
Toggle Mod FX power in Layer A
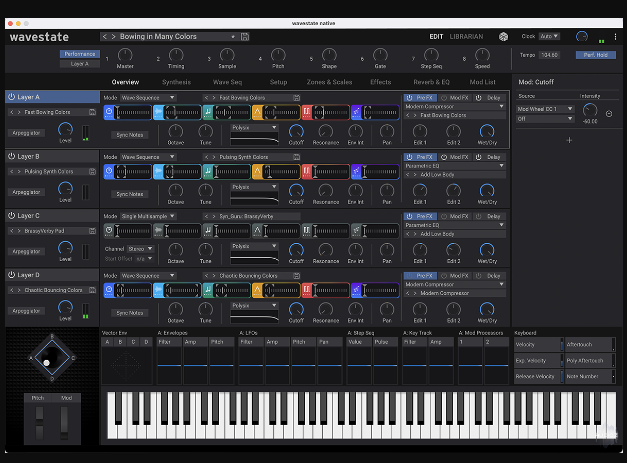coord(444,98)
